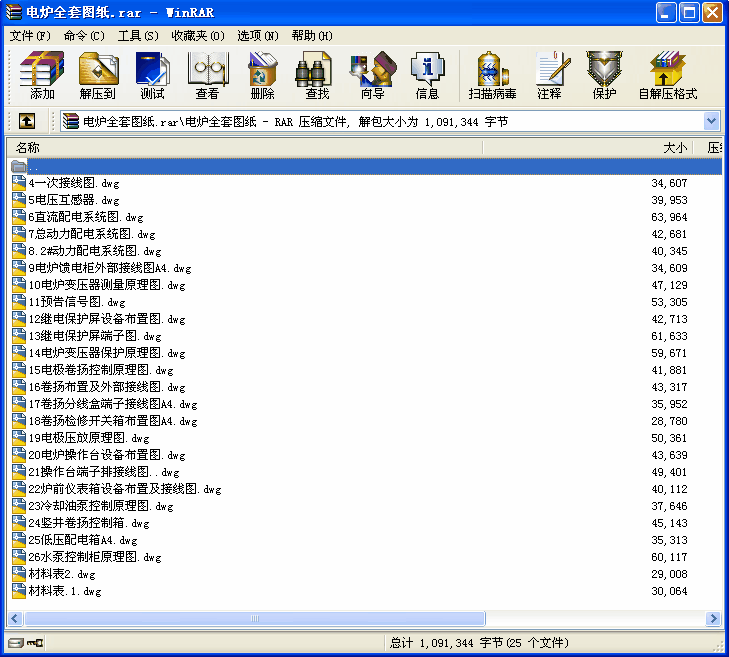
Task: Open the 帮助(H) menu
Action: coord(312,36)
